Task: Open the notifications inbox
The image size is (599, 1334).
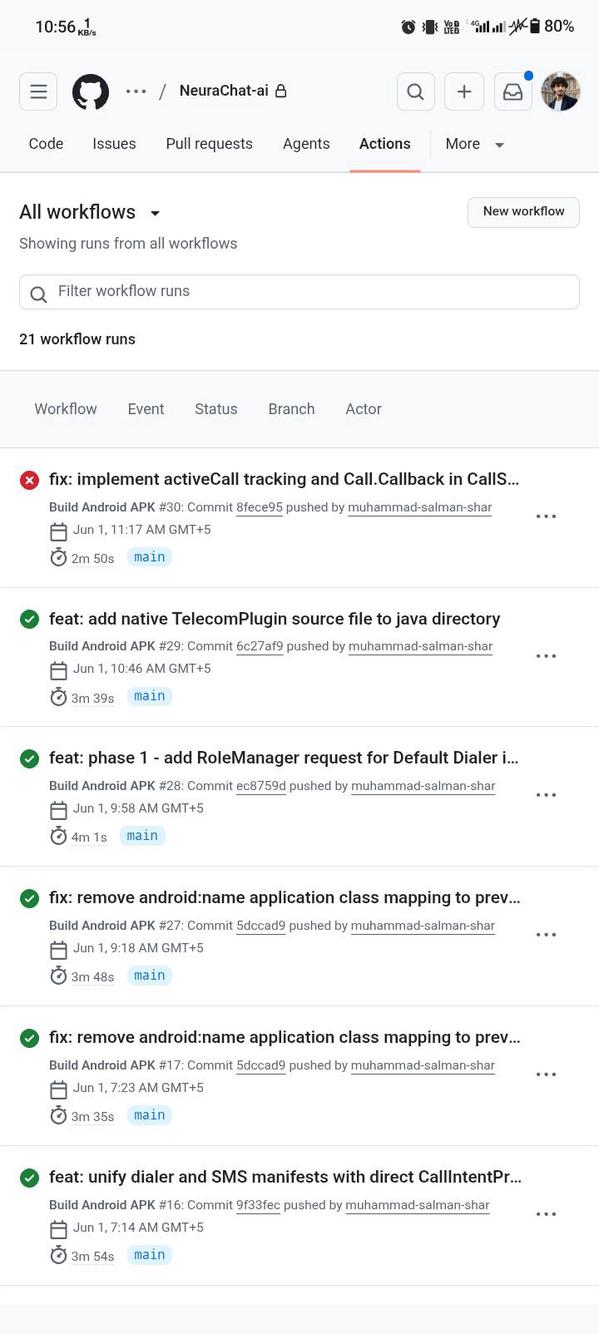Action: tap(513, 92)
